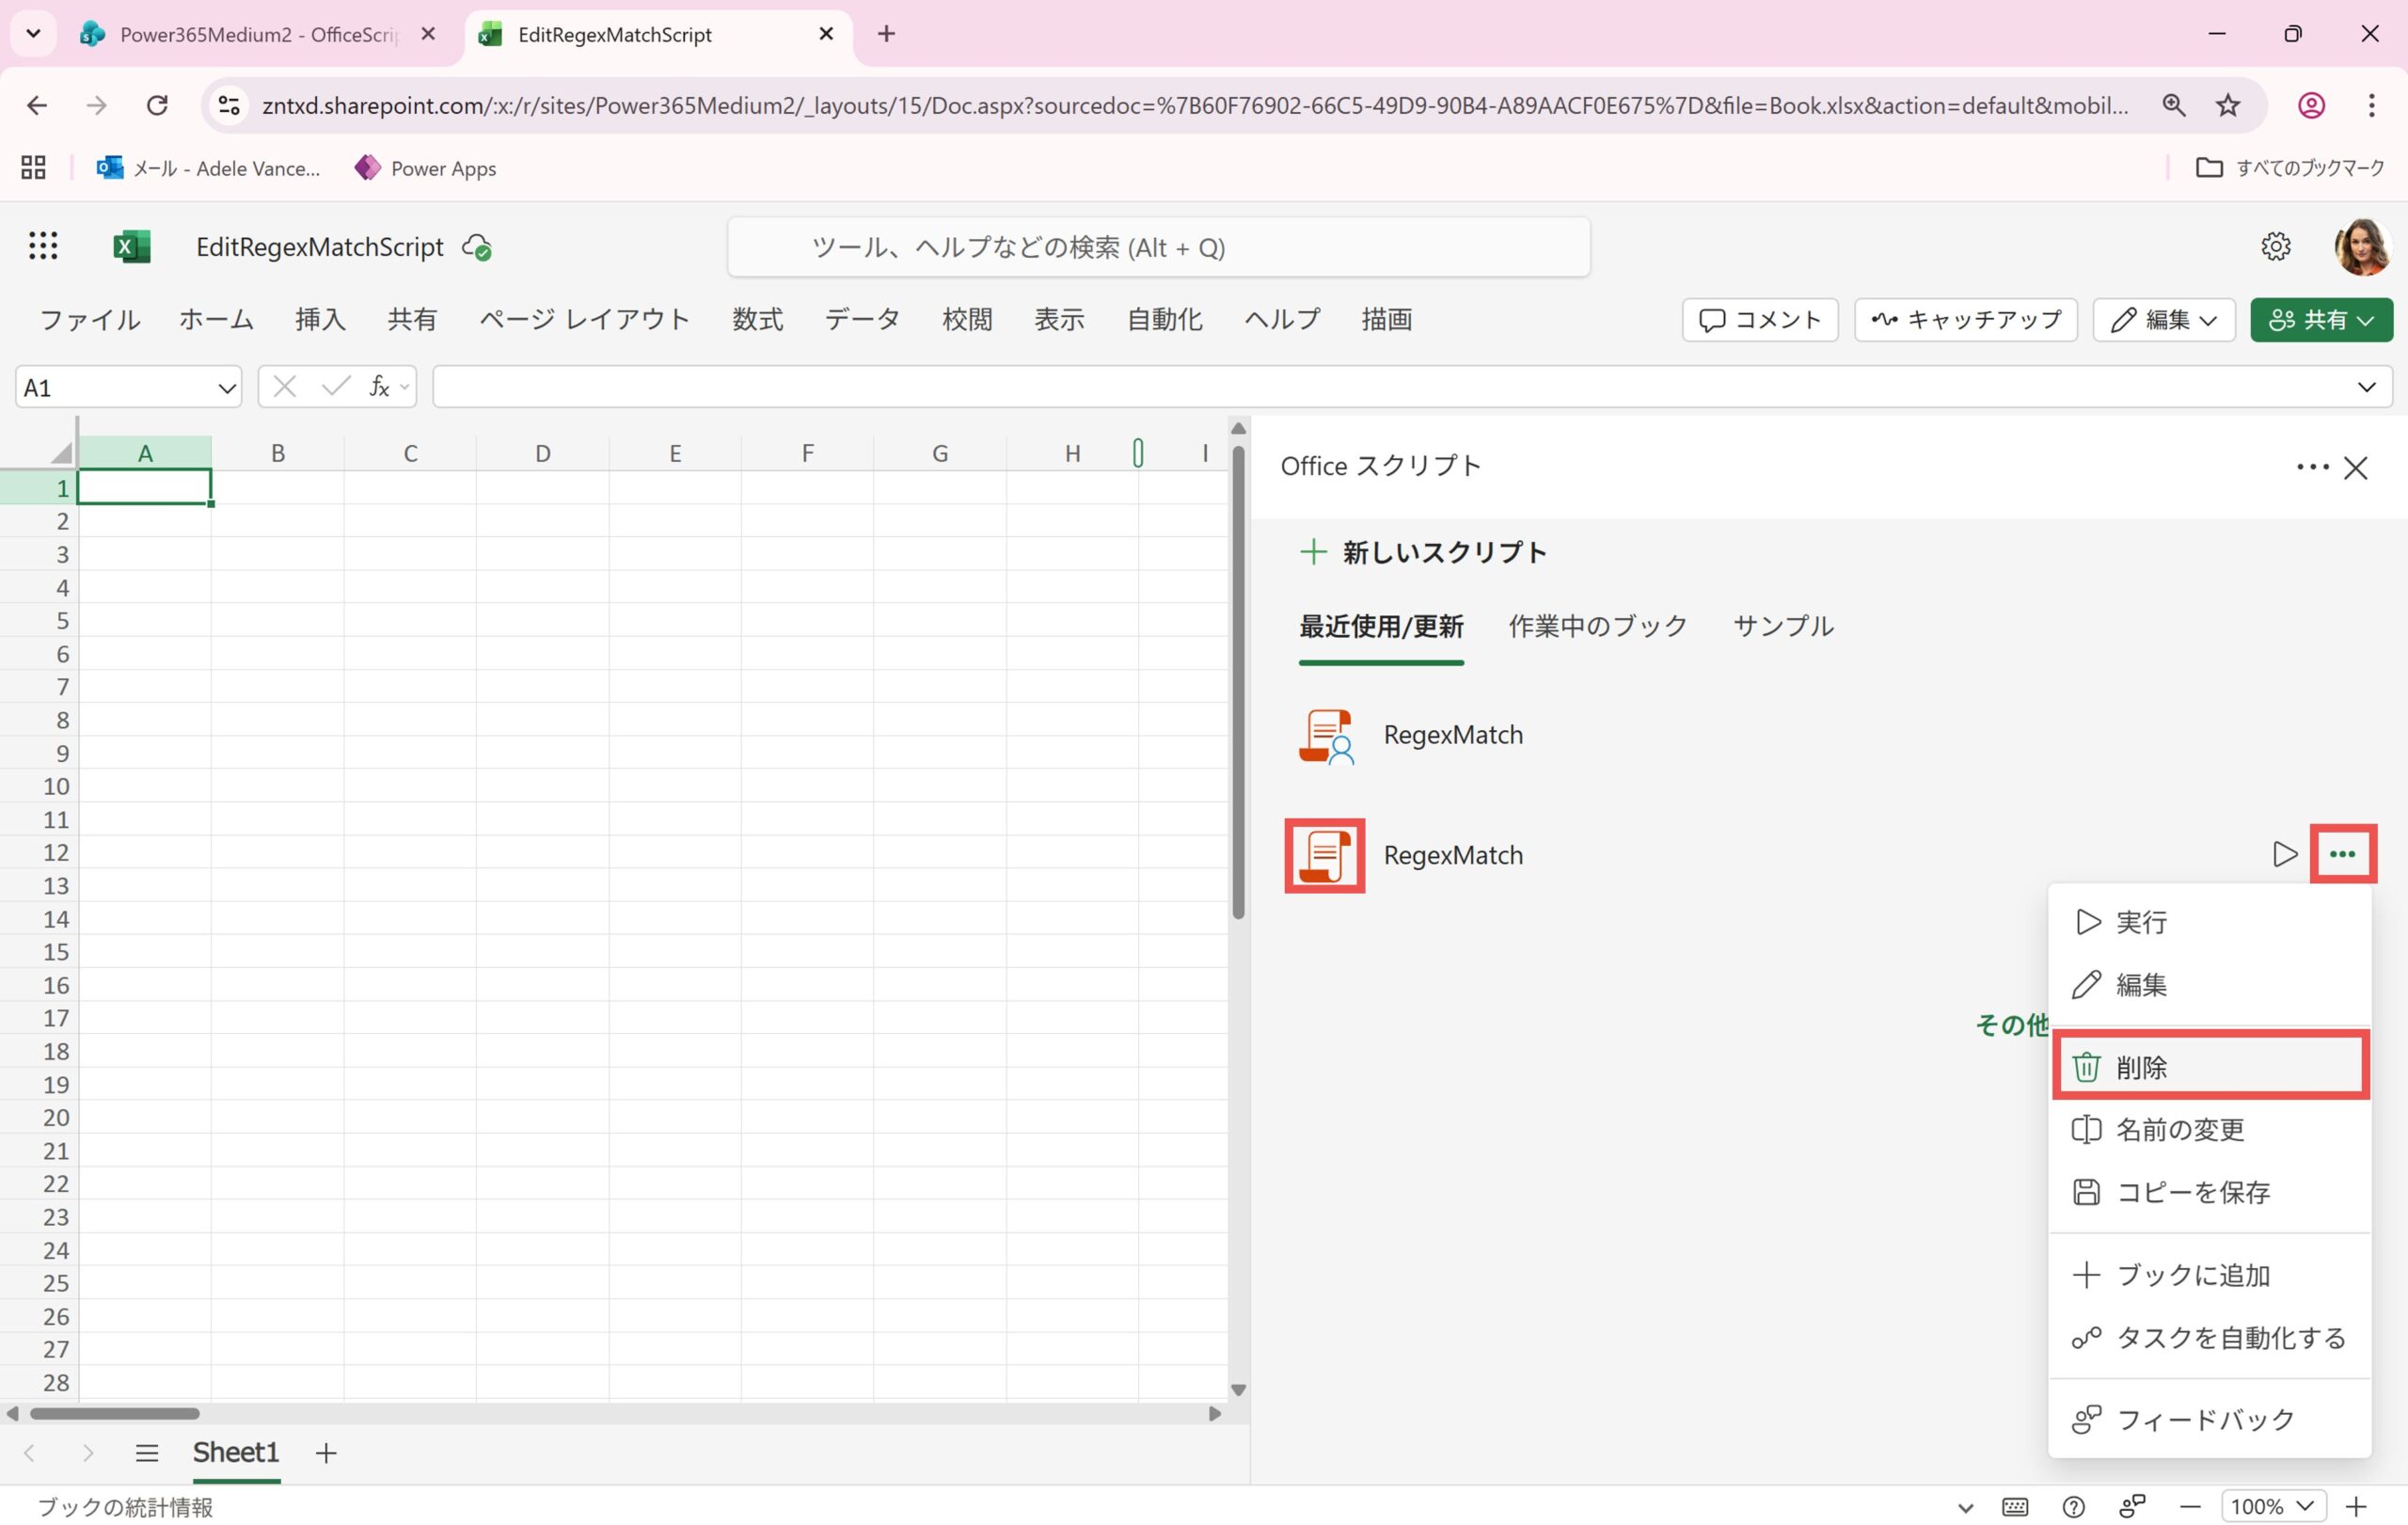Click the run triangle beside second RegexMatch
Screen dimensions: 2408x1525
2284,854
